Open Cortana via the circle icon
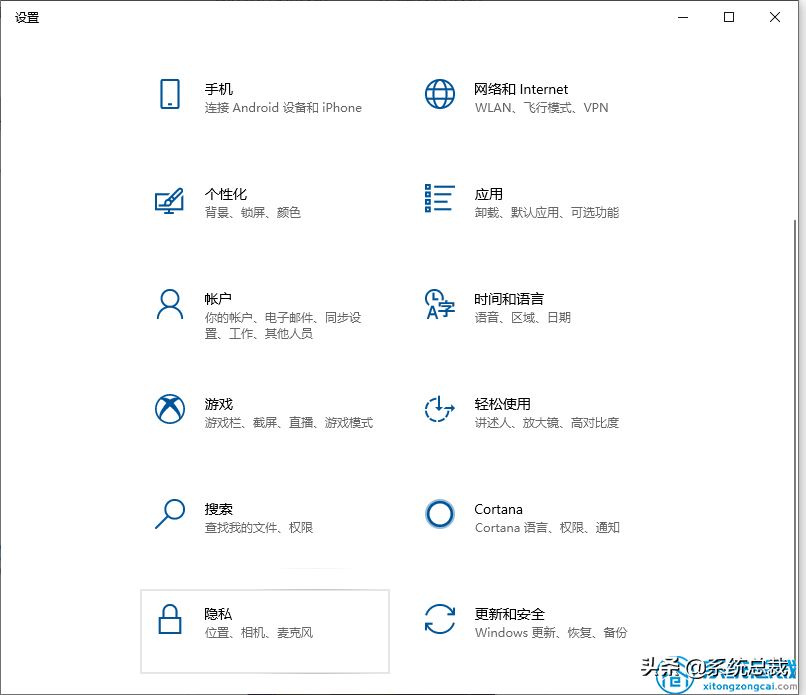Screen dimensions: 806x695 point(440,516)
